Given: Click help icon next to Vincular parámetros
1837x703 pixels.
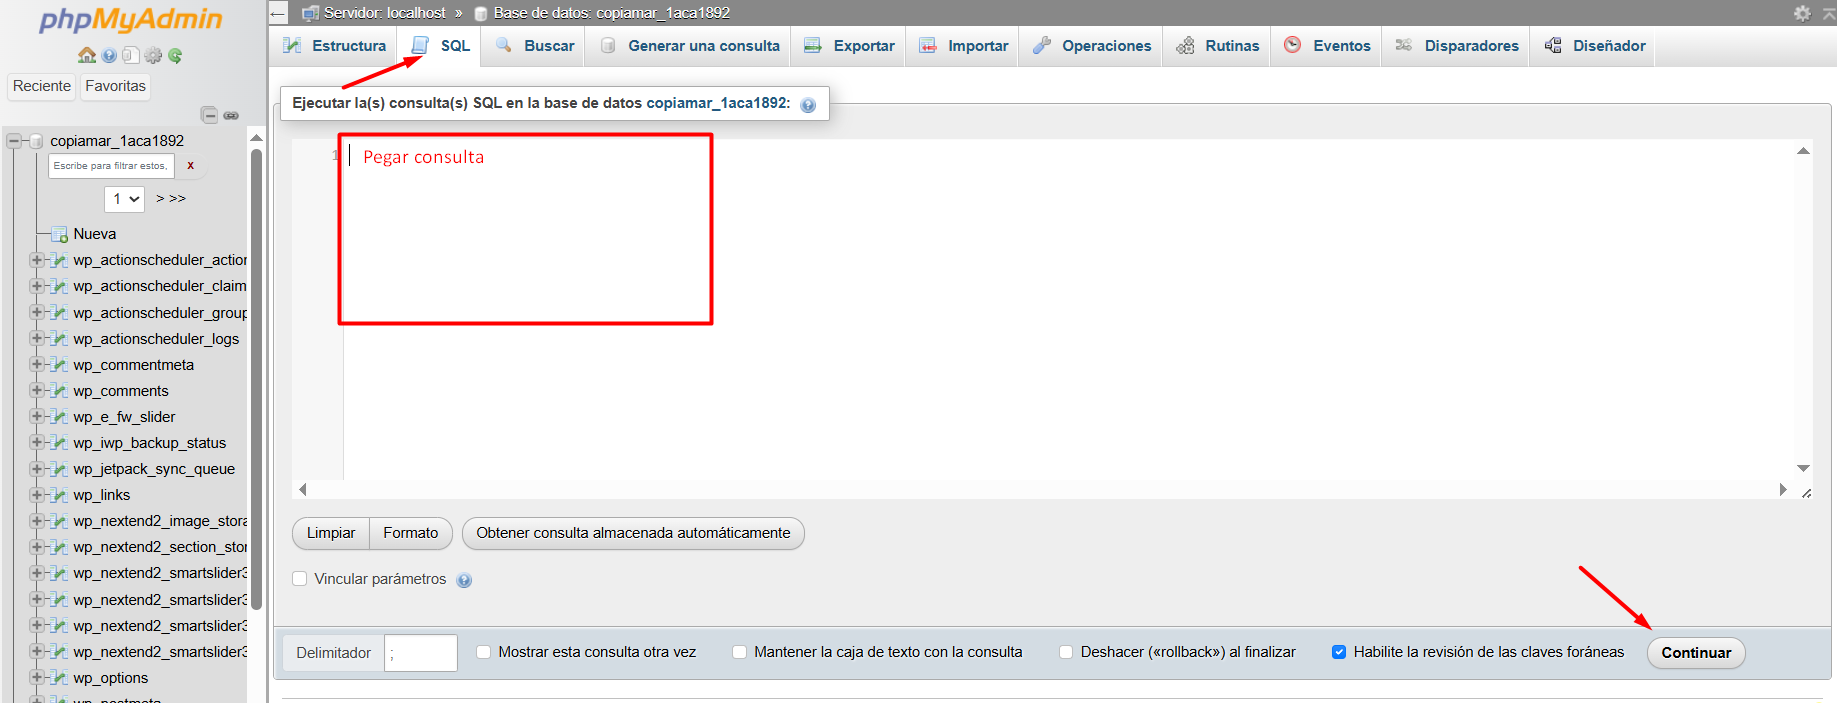Looking at the screenshot, I should 464,580.
